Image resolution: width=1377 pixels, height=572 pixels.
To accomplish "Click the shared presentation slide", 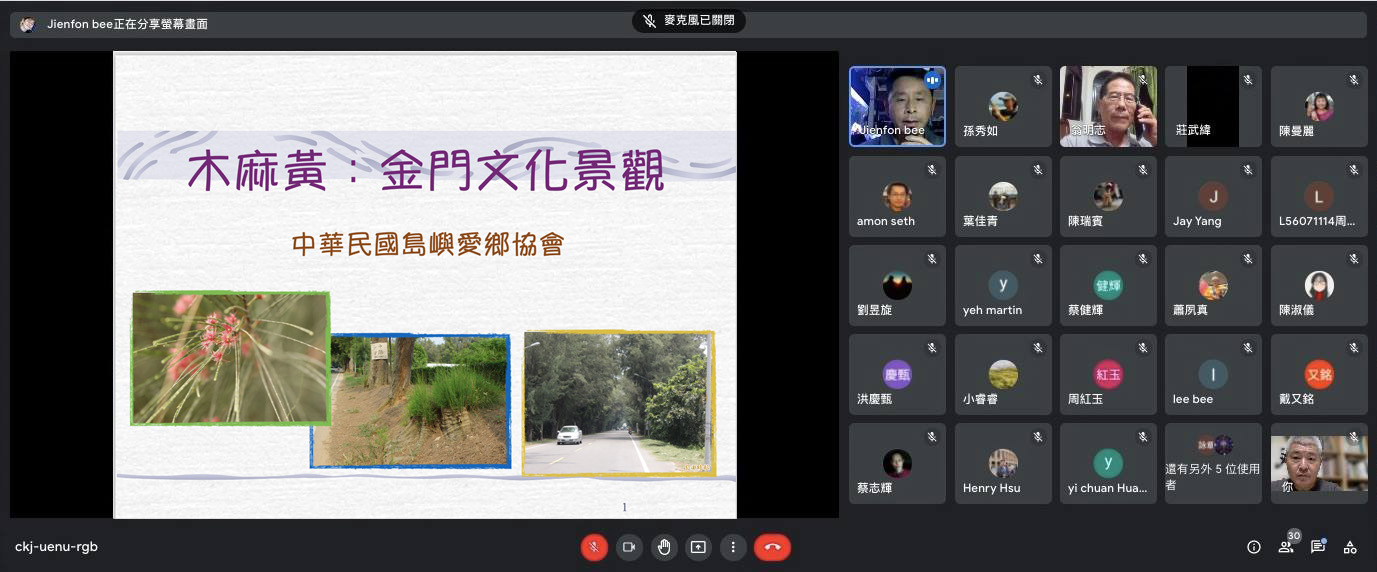I will pyautogui.click(x=425, y=285).
